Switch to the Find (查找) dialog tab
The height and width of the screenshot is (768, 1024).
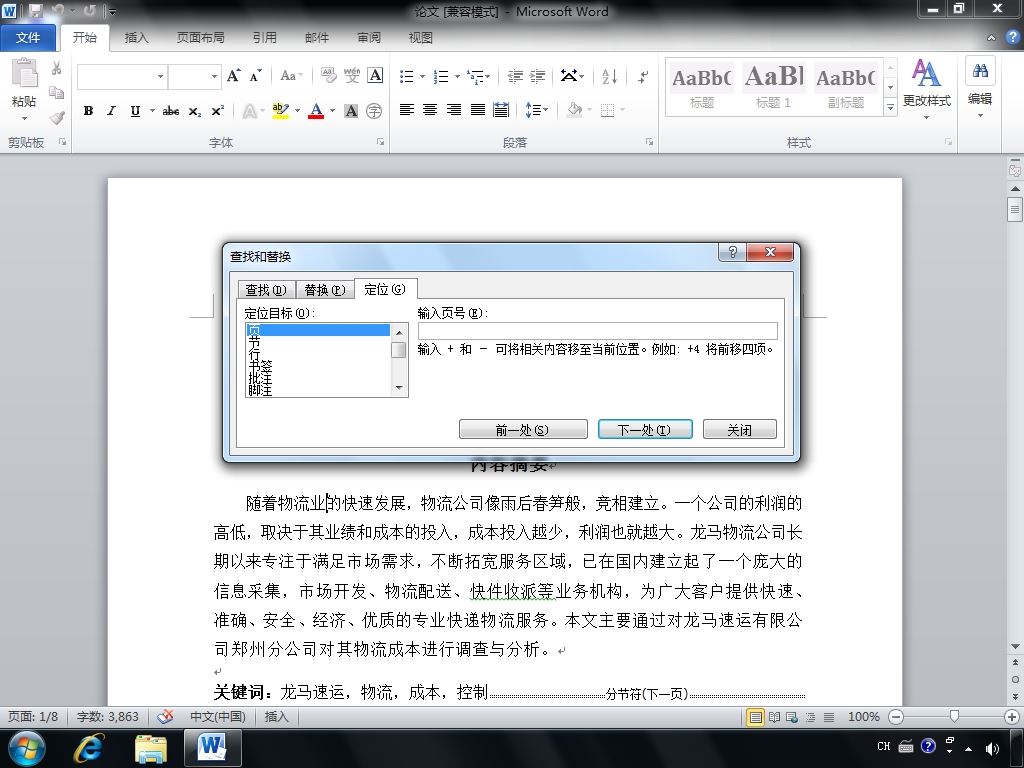(x=266, y=290)
